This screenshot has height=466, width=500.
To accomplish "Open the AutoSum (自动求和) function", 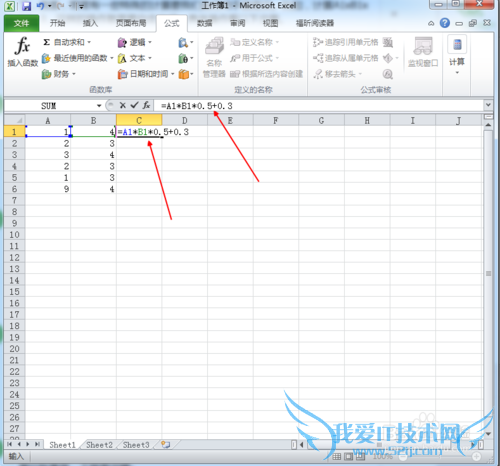I will [64, 42].
